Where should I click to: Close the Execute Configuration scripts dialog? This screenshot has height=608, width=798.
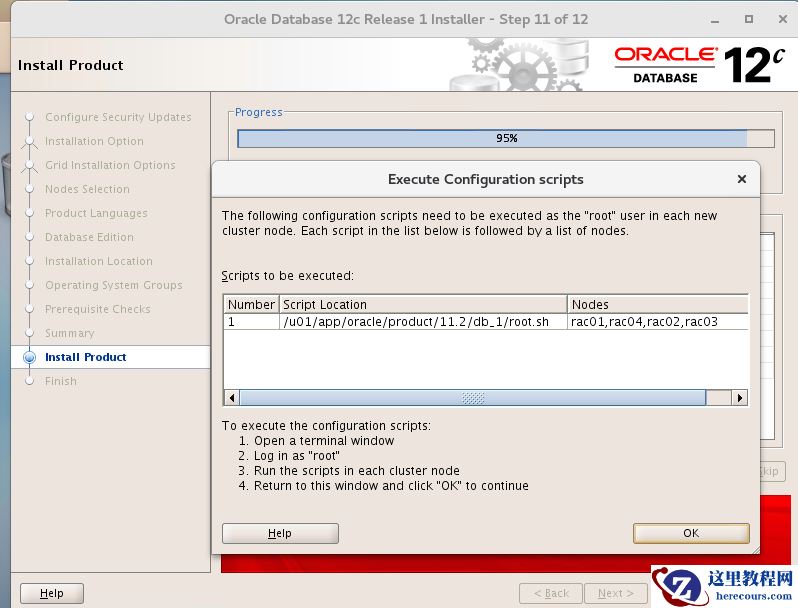pyautogui.click(x=742, y=179)
